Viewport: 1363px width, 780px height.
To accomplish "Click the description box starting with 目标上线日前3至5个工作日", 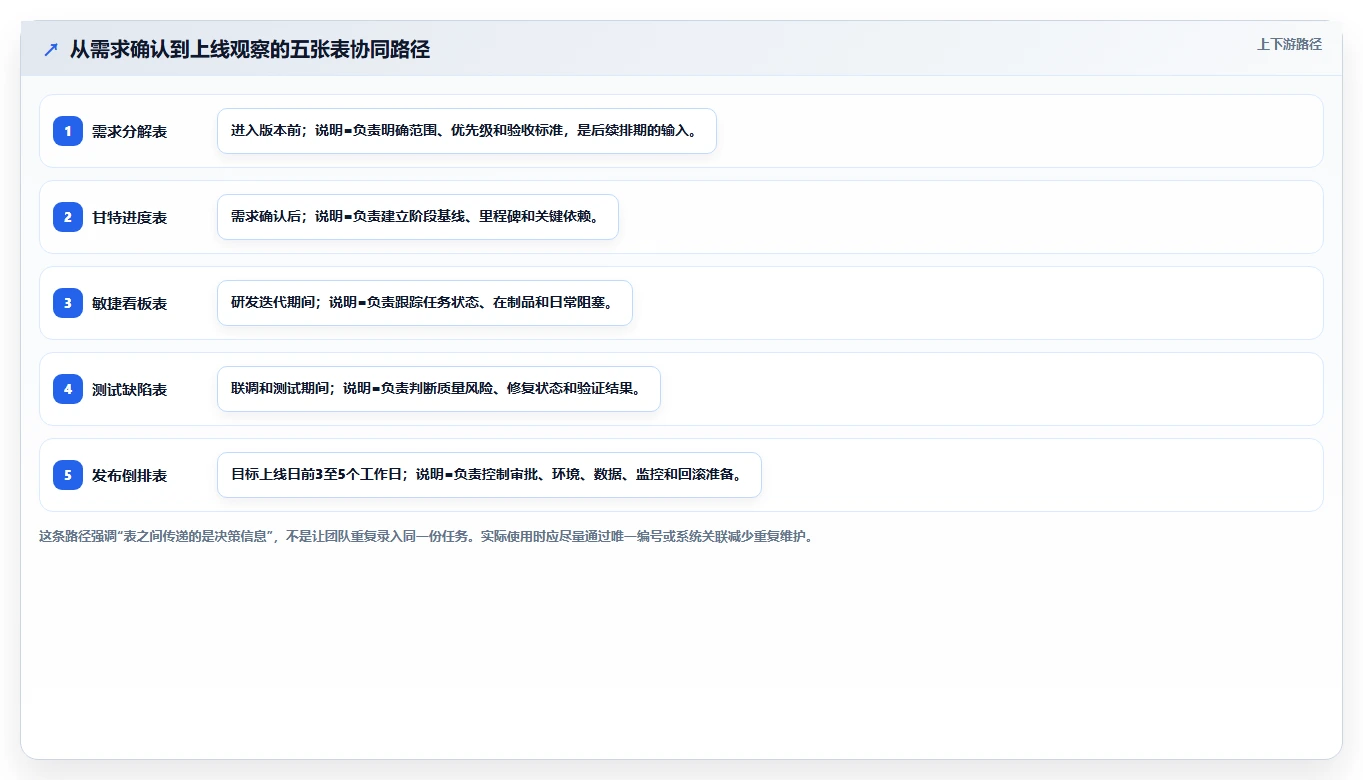I will point(489,475).
